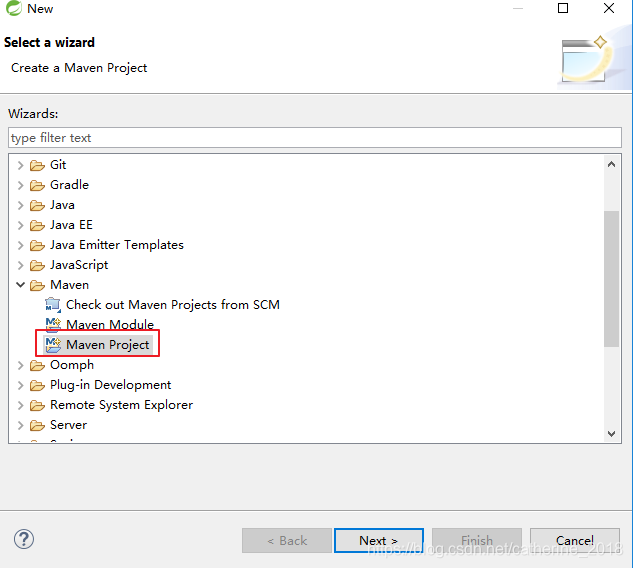Click the Wizards list scrollbar thumb
Image resolution: width=633 pixels, height=568 pixels.
pos(611,279)
